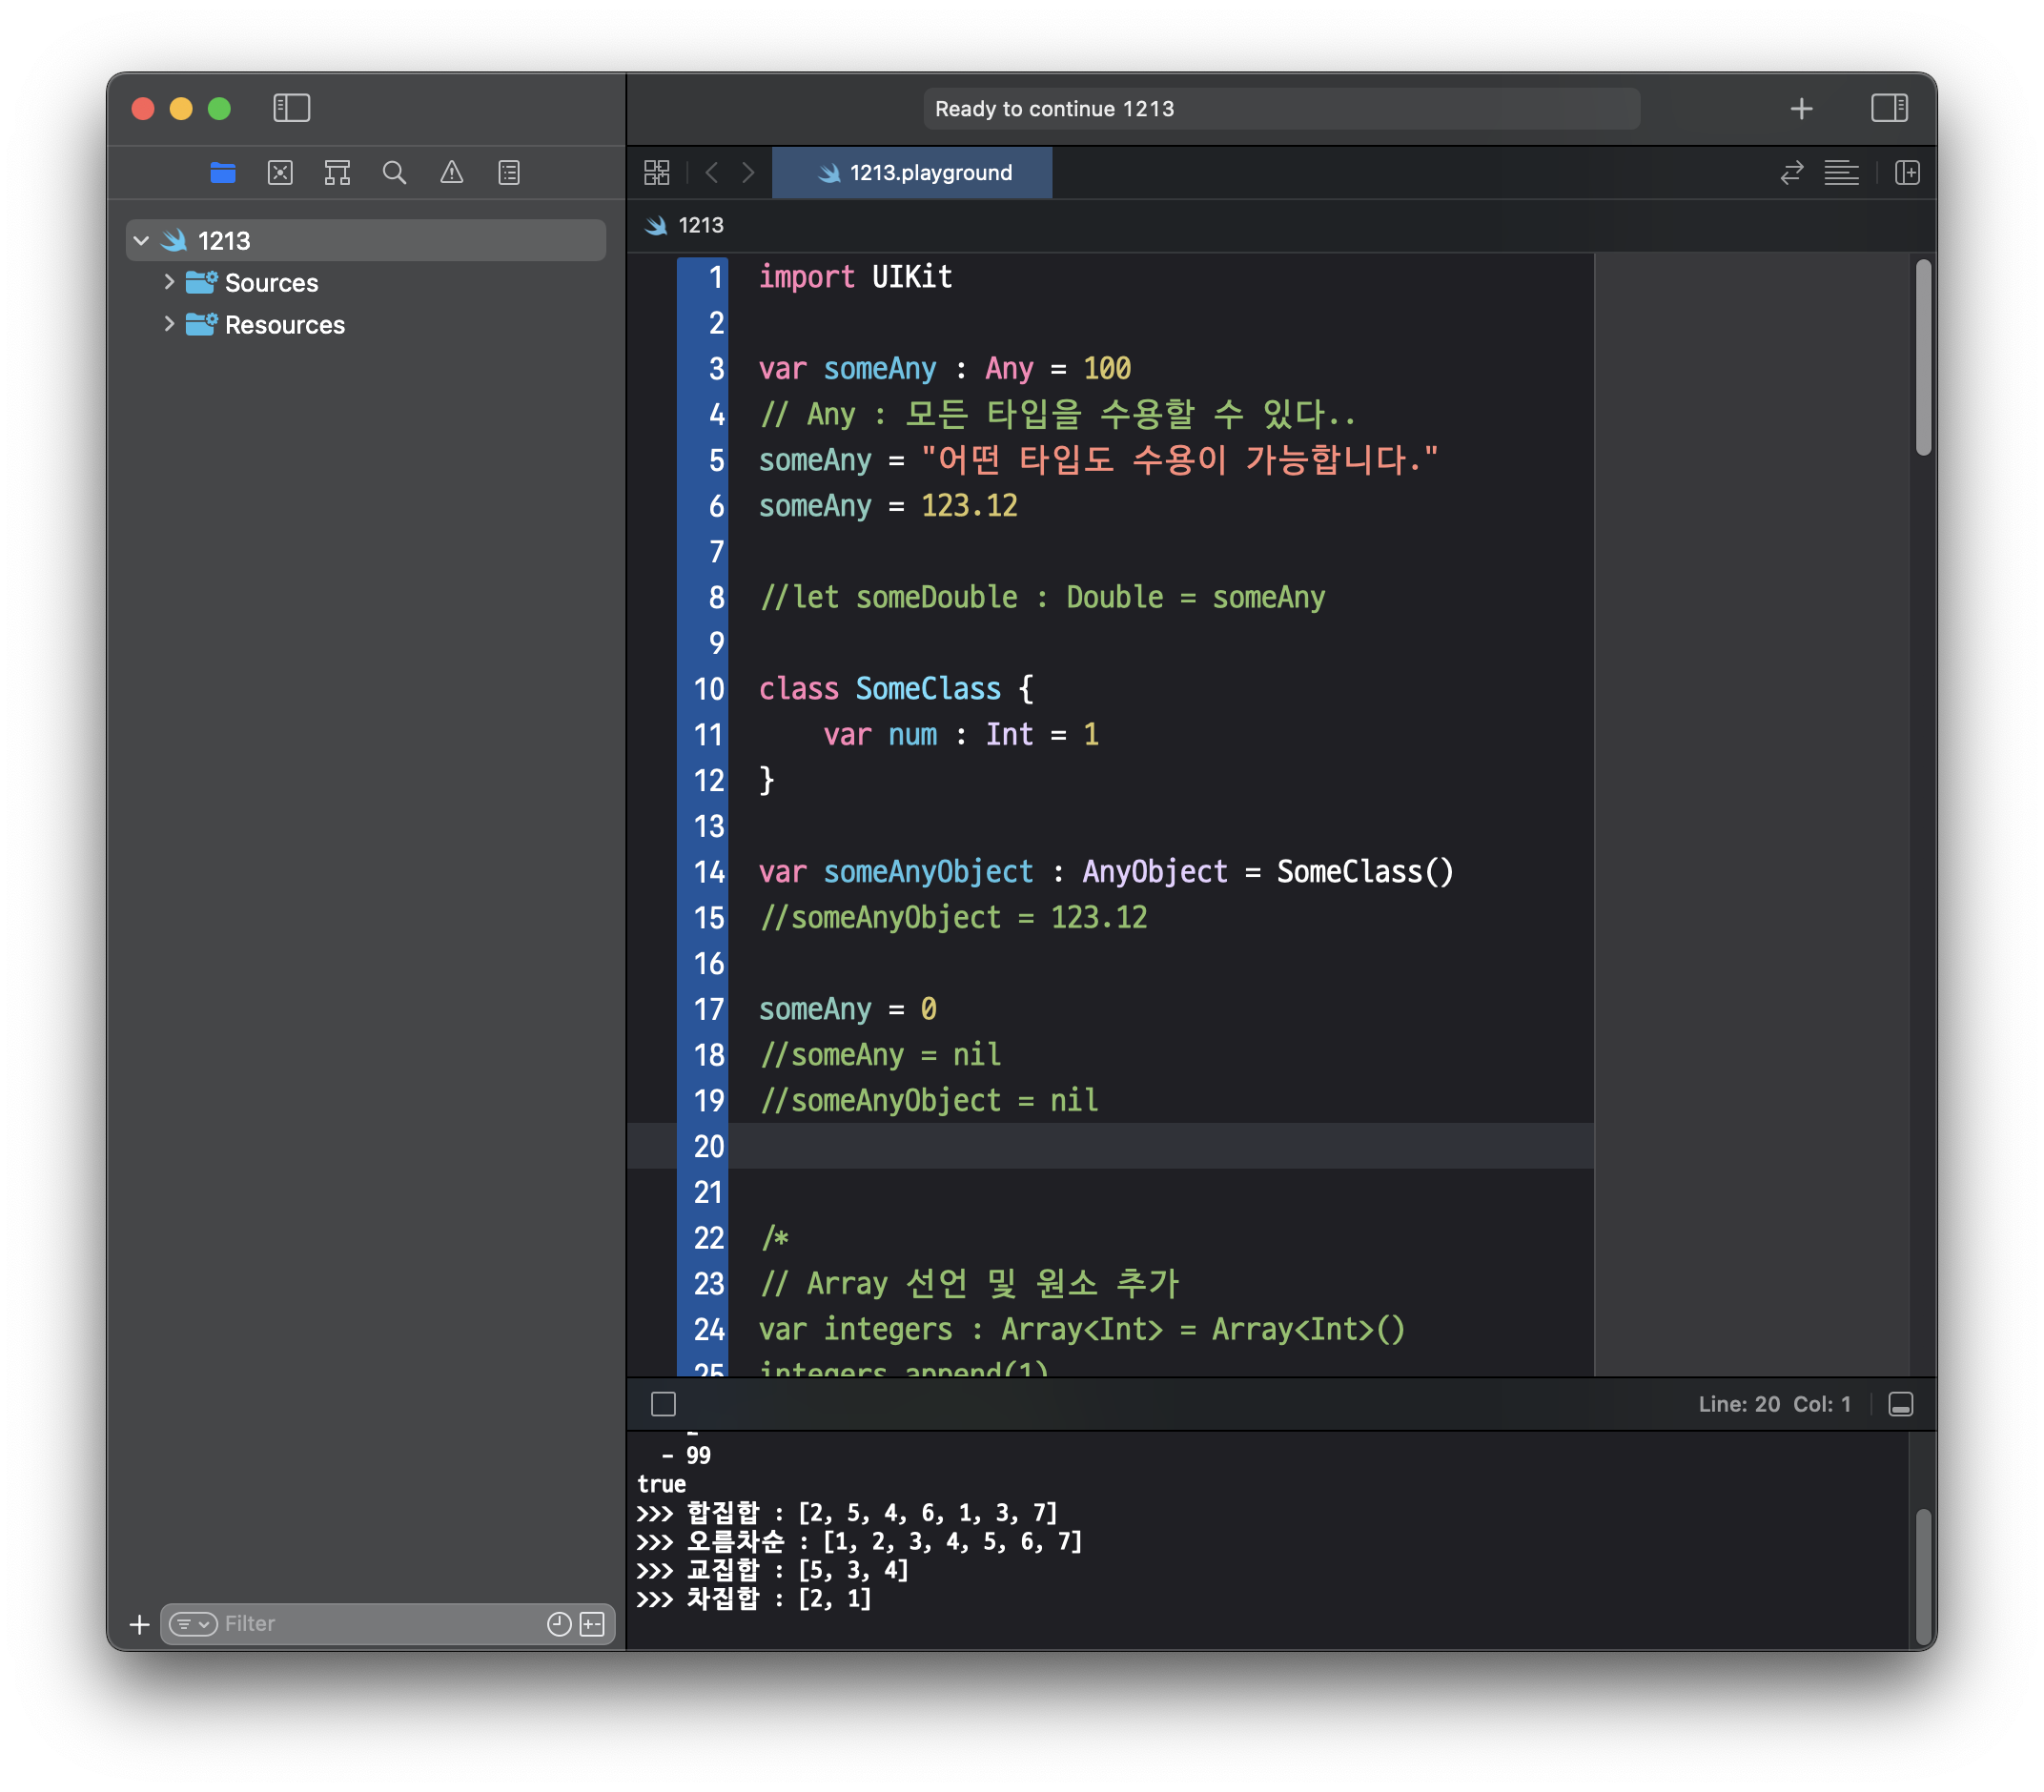Click the someAny = 123.12 line
The width and height of the screenshot is (2044, 1792).
pyautogui.click(x=888, y=506)
